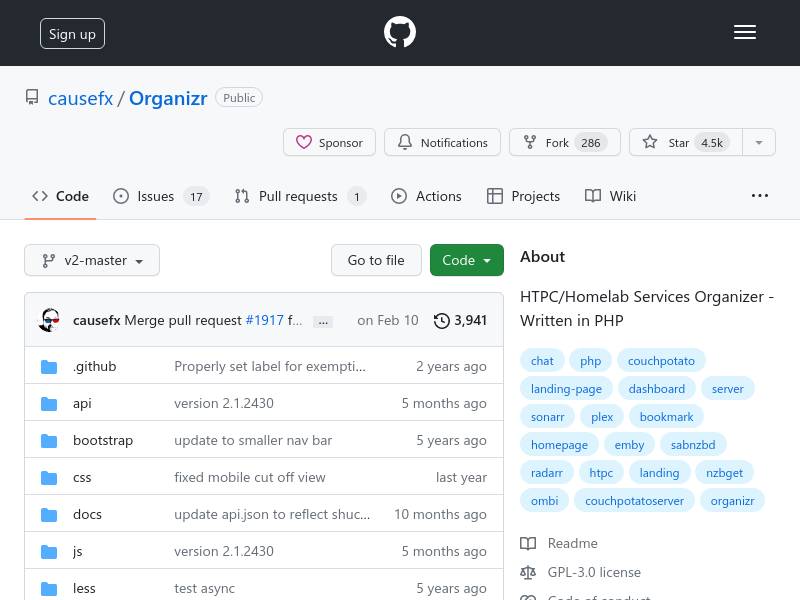Click the php topic tag
This screenshot has height=600, width=800.
[590, 361]
